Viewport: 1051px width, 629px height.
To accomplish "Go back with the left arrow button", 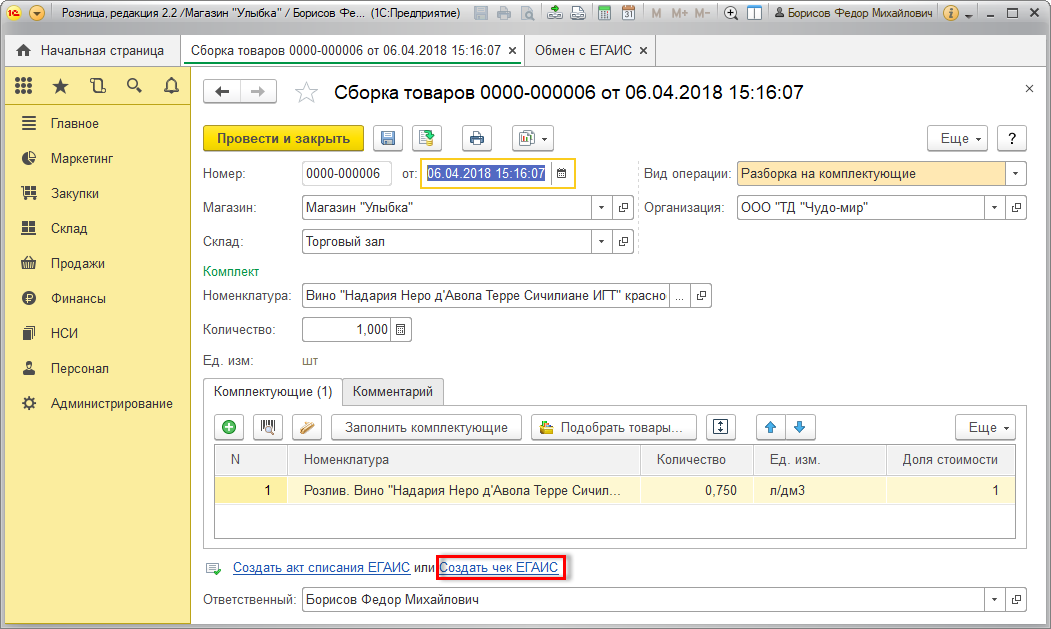I will 222,91.
